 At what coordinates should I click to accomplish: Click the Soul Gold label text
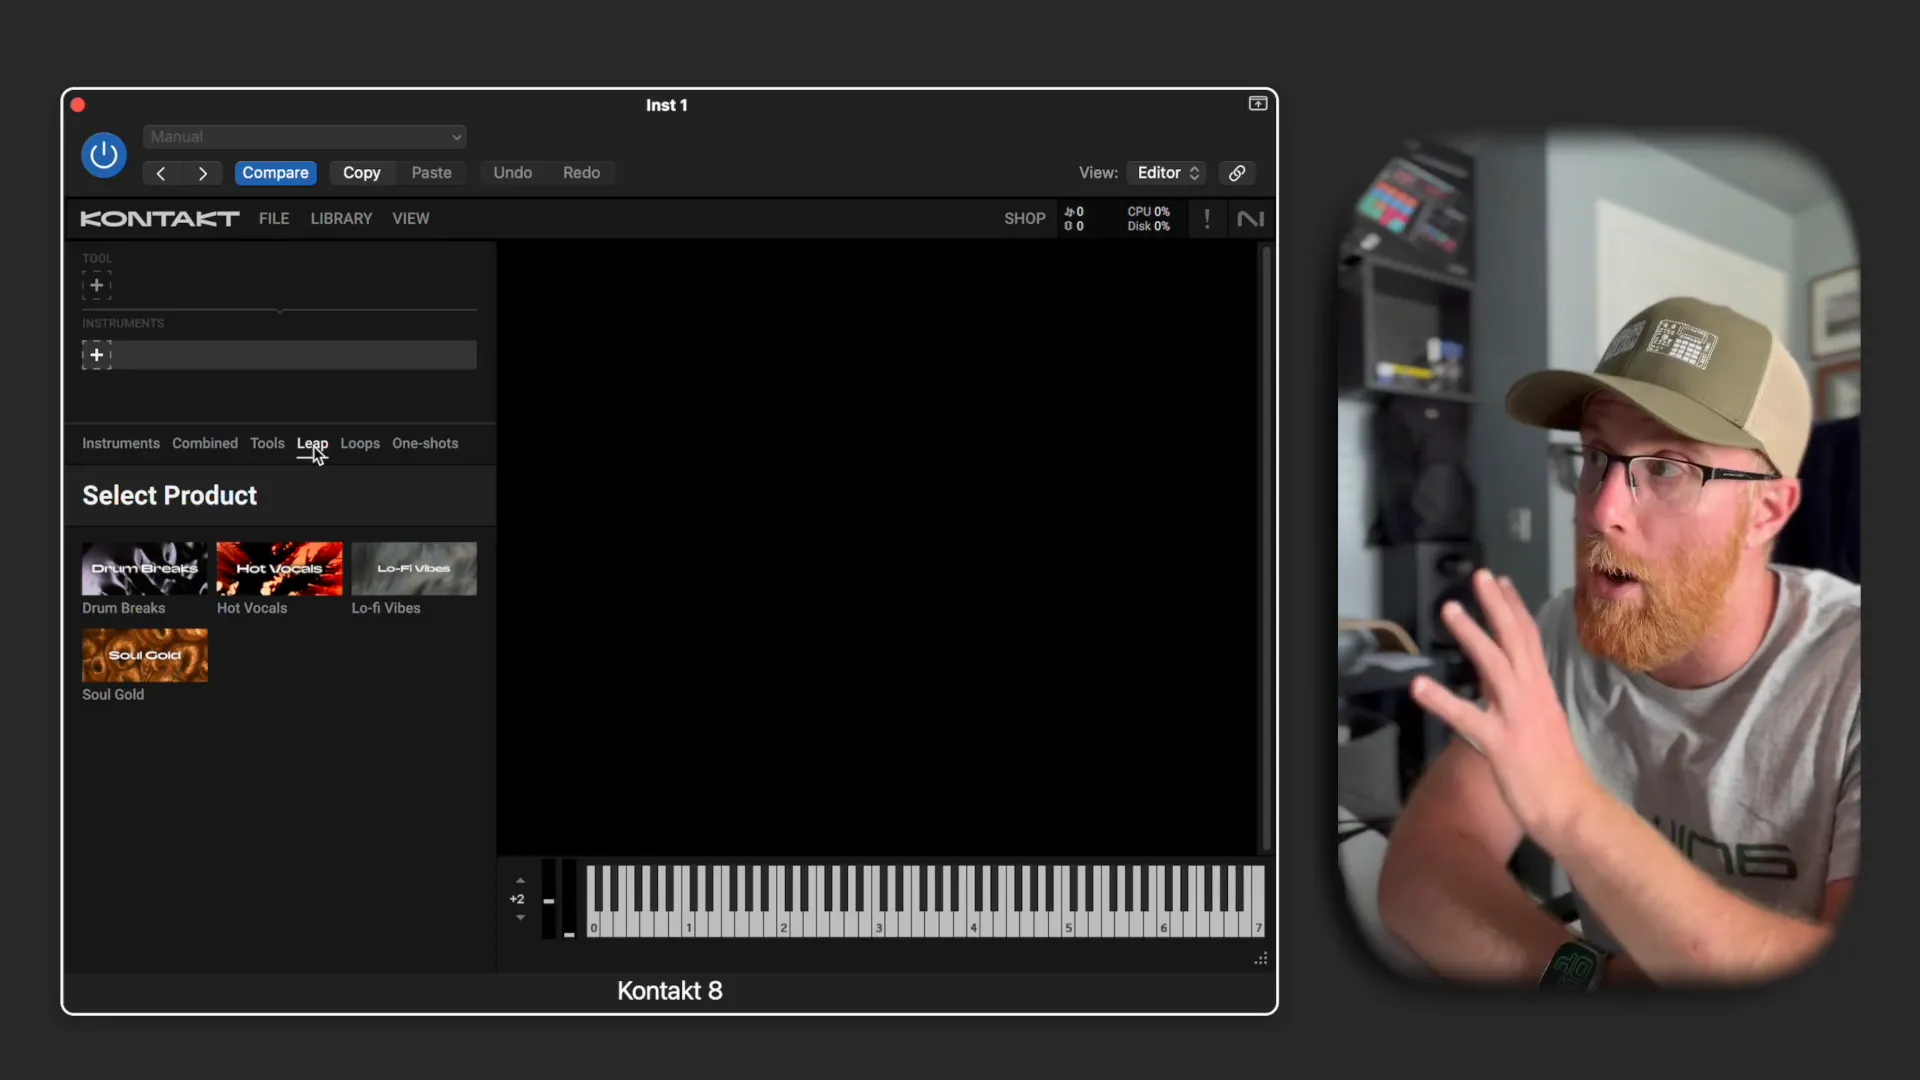[113, 695]
